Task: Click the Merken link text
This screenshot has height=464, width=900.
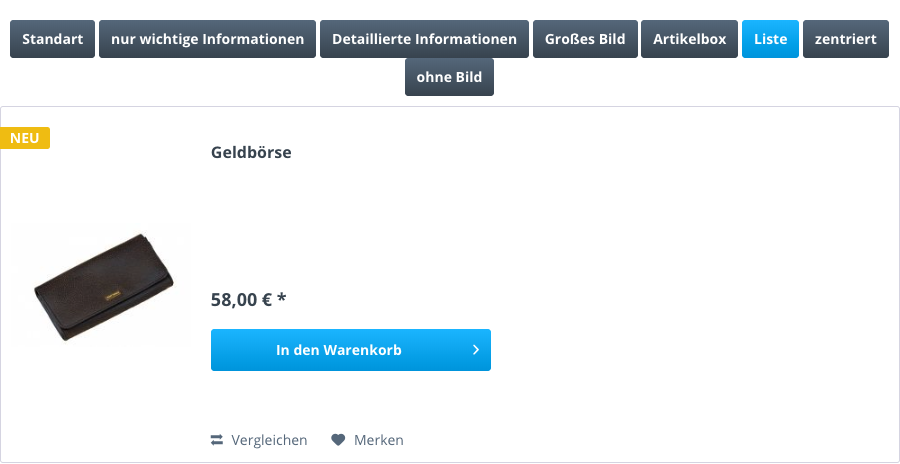Action: click(378, 440)
